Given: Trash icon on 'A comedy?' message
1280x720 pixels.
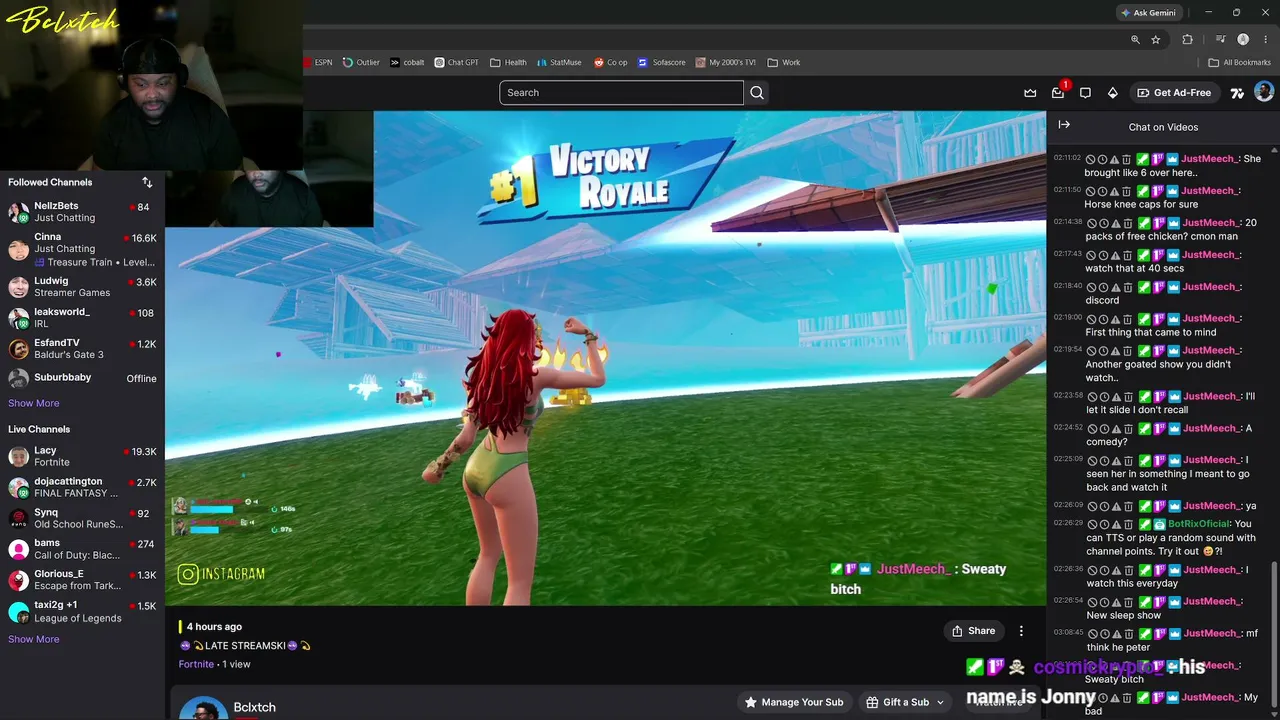Looking at the screenshot, I should (x=1127, y=428).
